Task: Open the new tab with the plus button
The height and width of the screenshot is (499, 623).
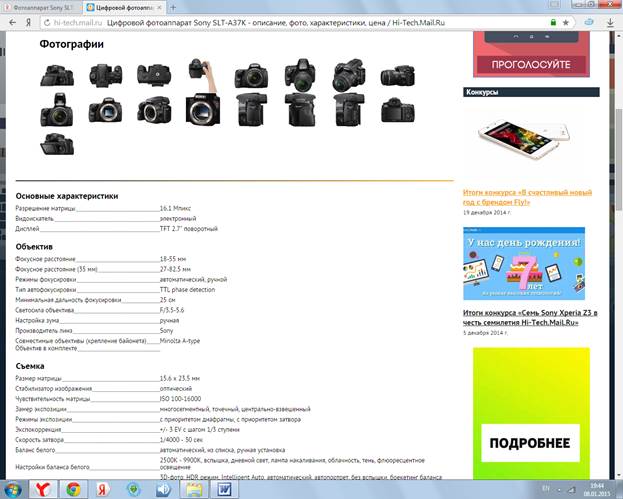Action: [x=173, y=7]
